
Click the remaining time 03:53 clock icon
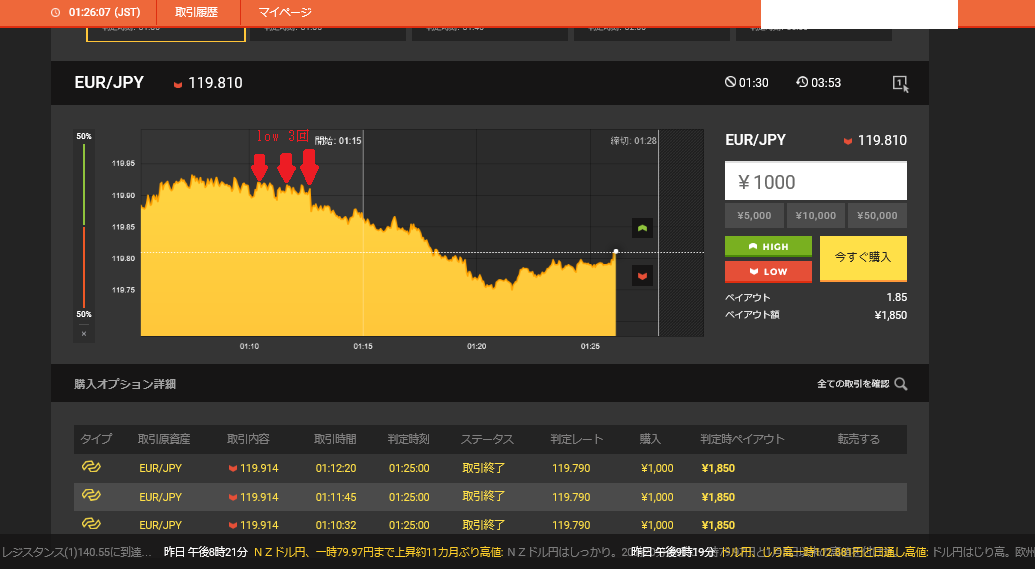coord(802,83)
